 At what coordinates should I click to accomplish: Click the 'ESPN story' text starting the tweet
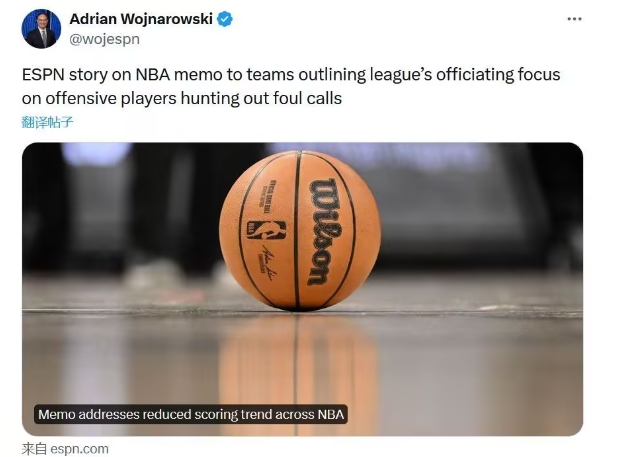click(x=65, y=75)
